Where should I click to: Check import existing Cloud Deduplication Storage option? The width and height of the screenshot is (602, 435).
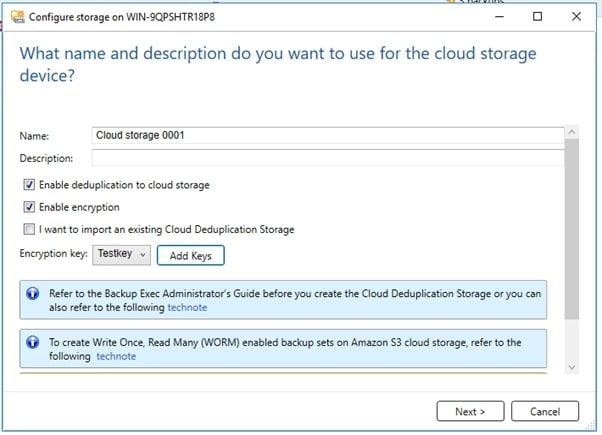pyautogui.click(x=28, y=229)
